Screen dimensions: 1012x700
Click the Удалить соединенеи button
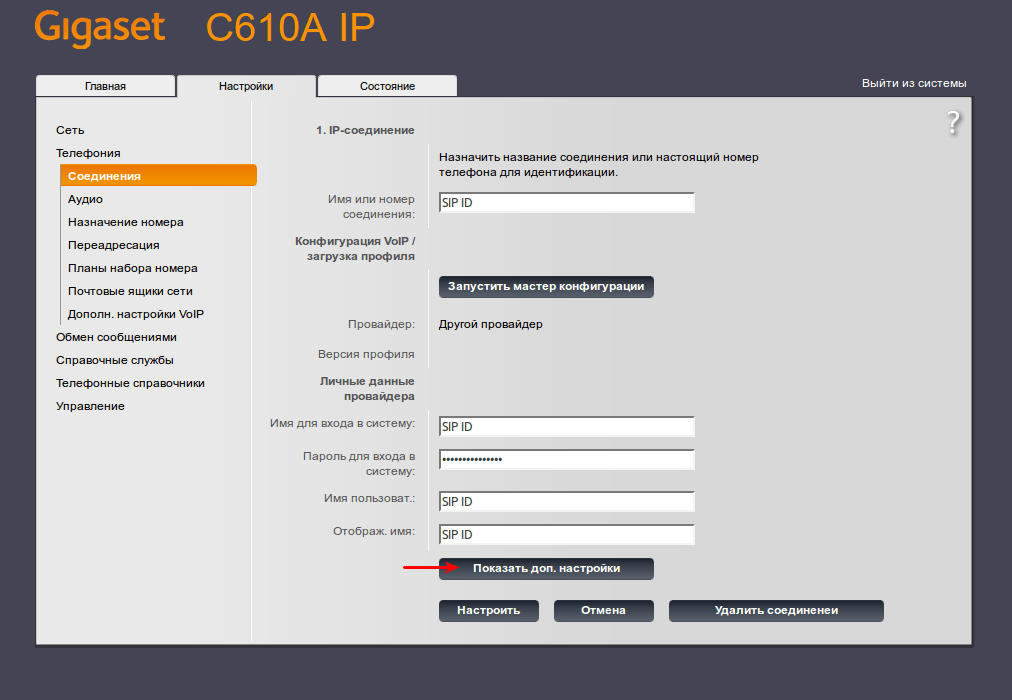click(776, 610)
